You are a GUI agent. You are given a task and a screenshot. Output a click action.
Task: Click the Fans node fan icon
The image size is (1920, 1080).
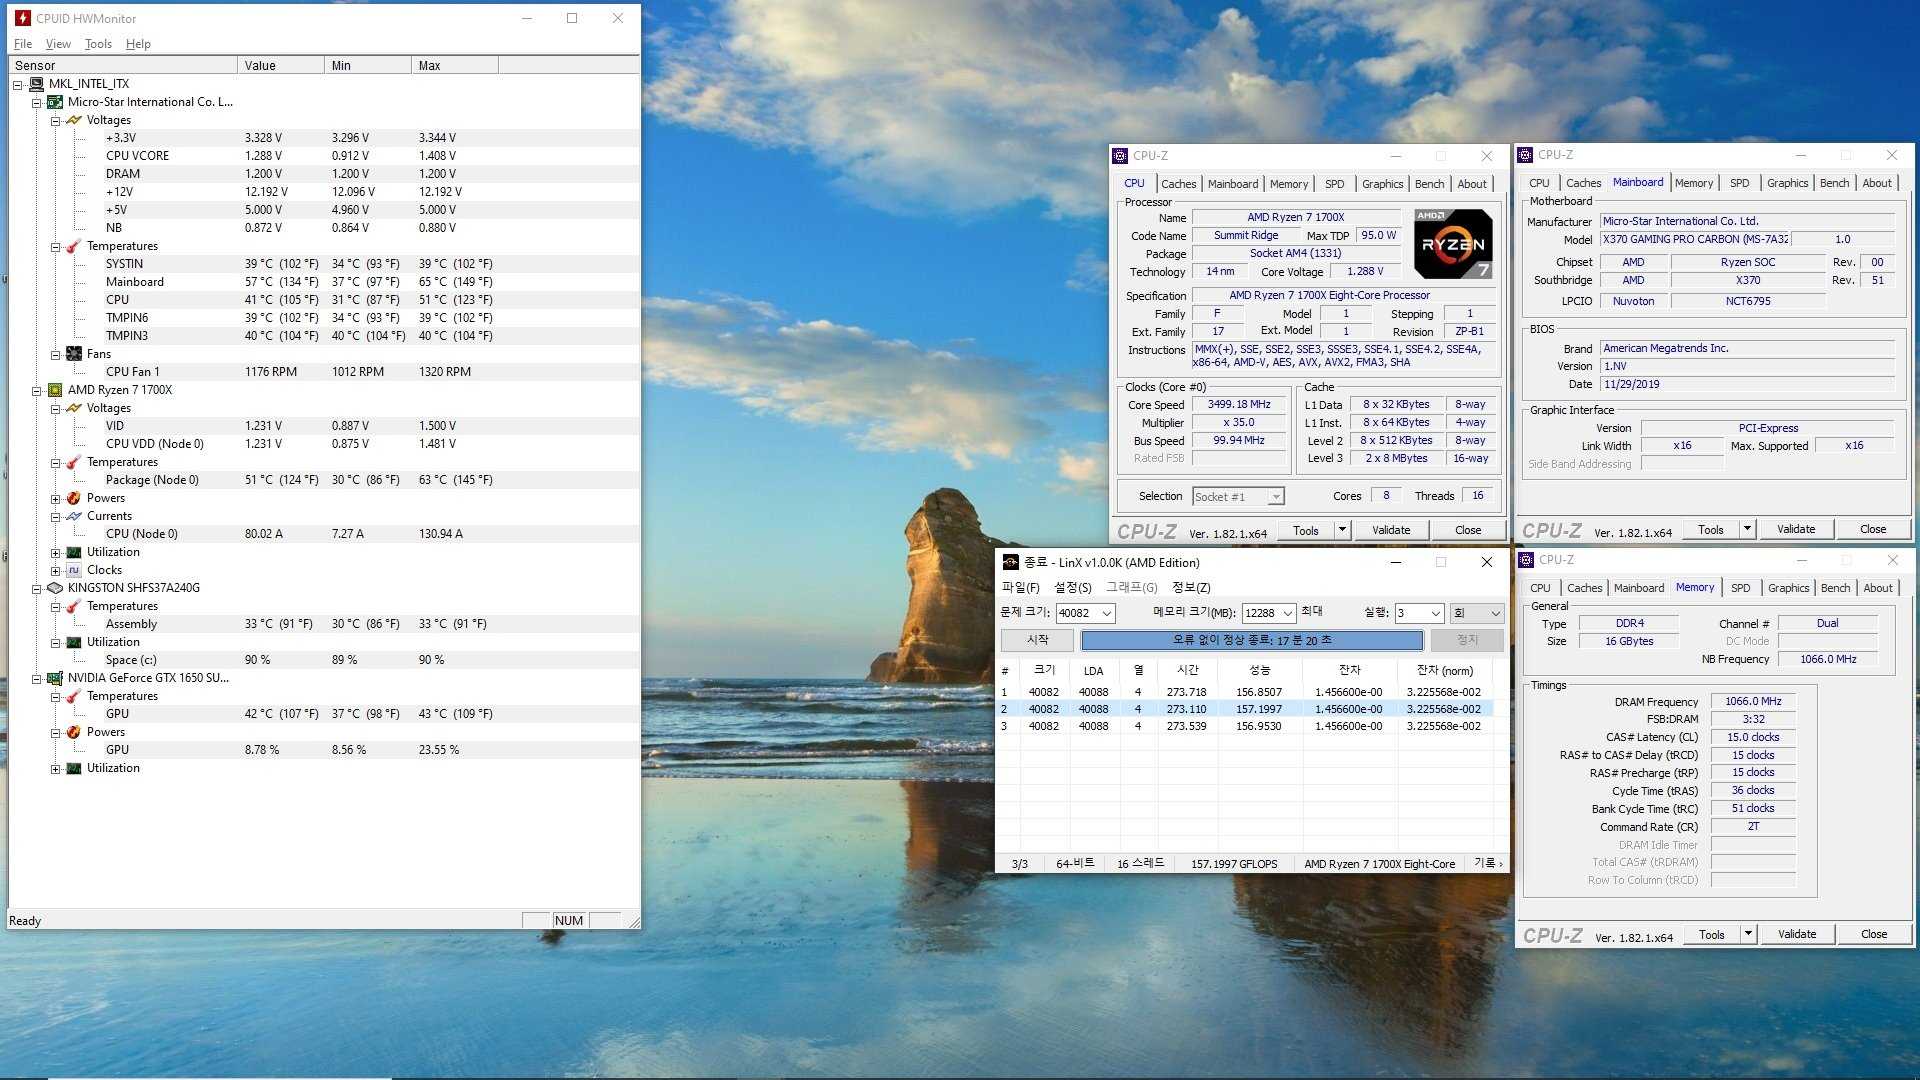pos(74,354)
